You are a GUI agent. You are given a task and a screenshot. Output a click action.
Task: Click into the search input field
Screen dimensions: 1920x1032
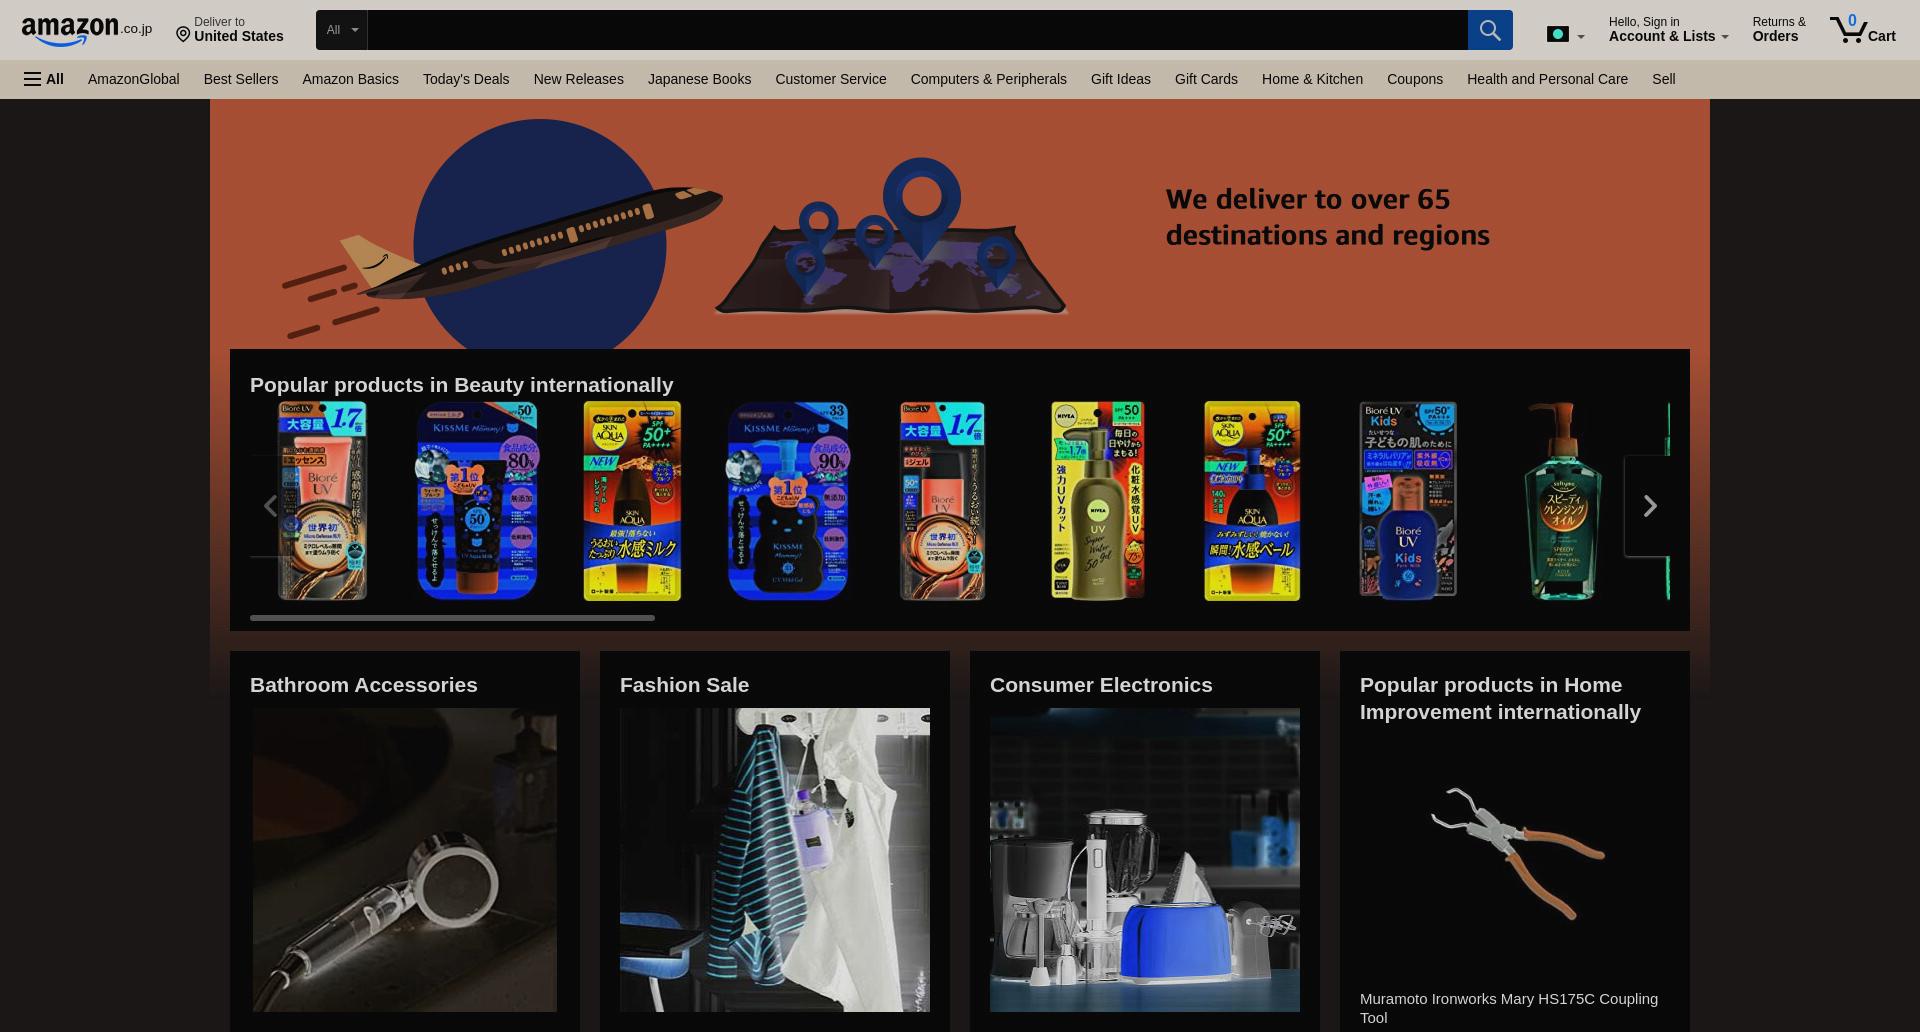point(917,30)
